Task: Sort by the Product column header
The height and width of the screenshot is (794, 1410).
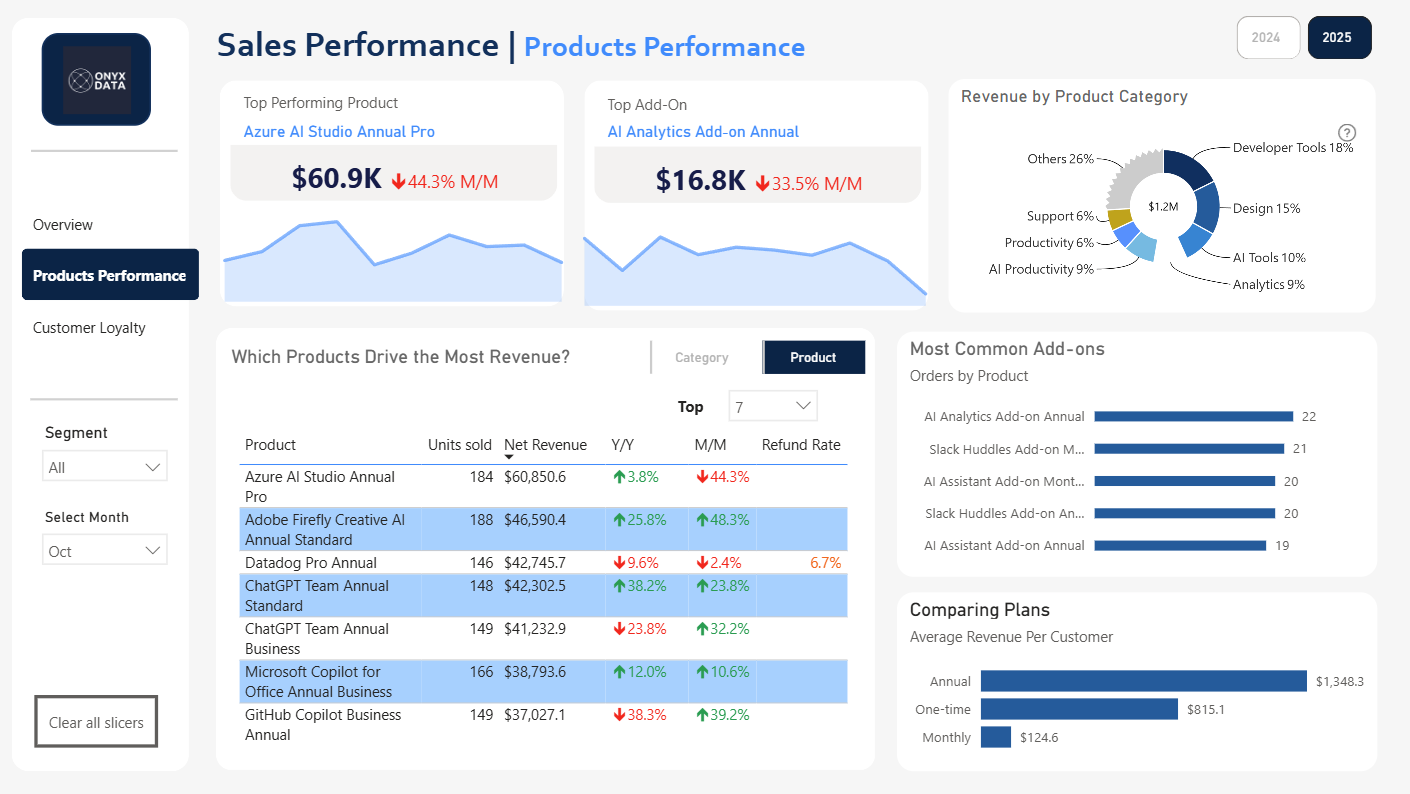Action: tap(271, 445)
